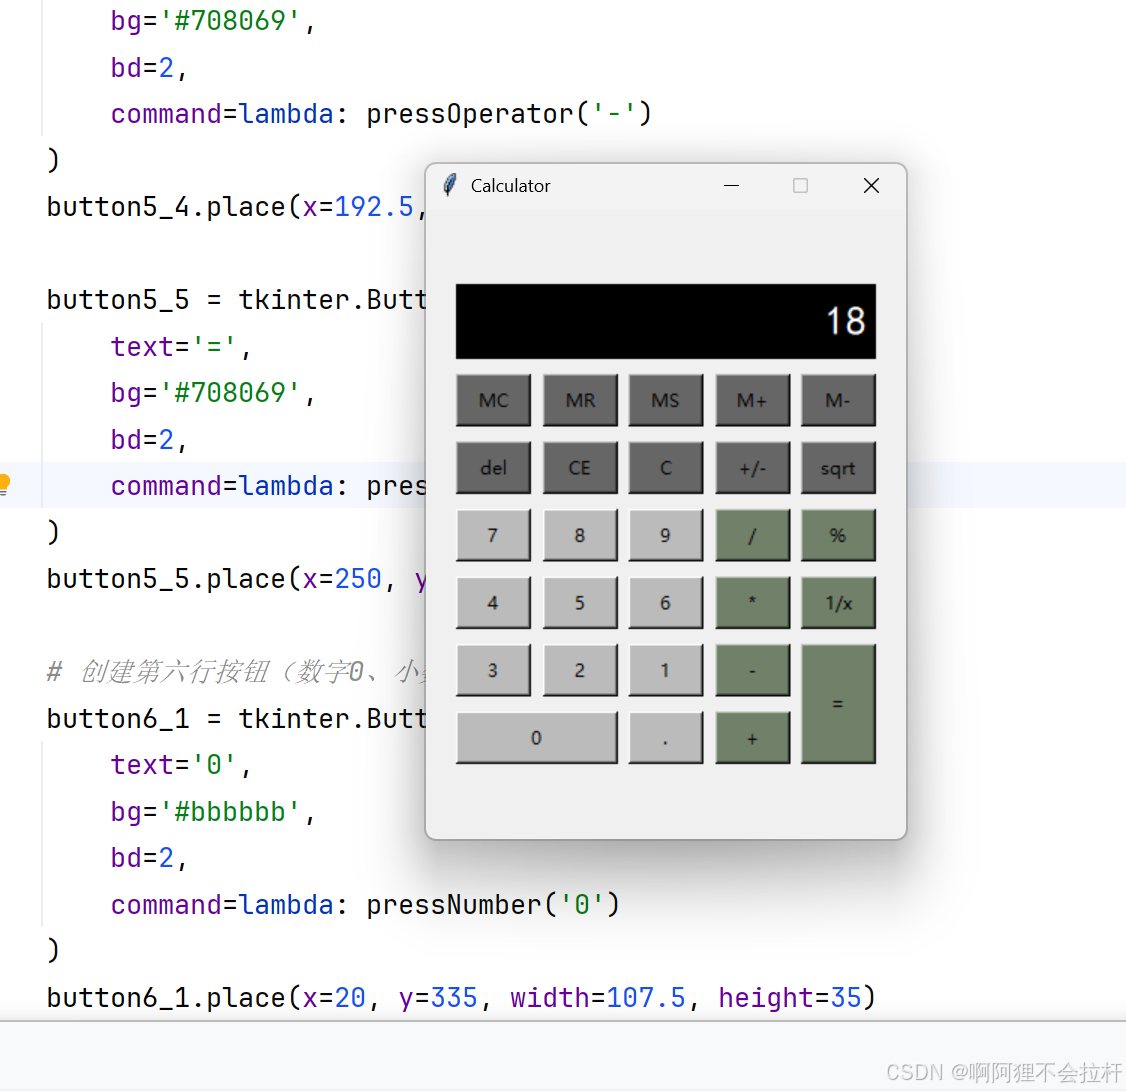Click the 1/x reciprocal button
Image resolution: width=1126 pixels, height=1092 pixels.
838,603
